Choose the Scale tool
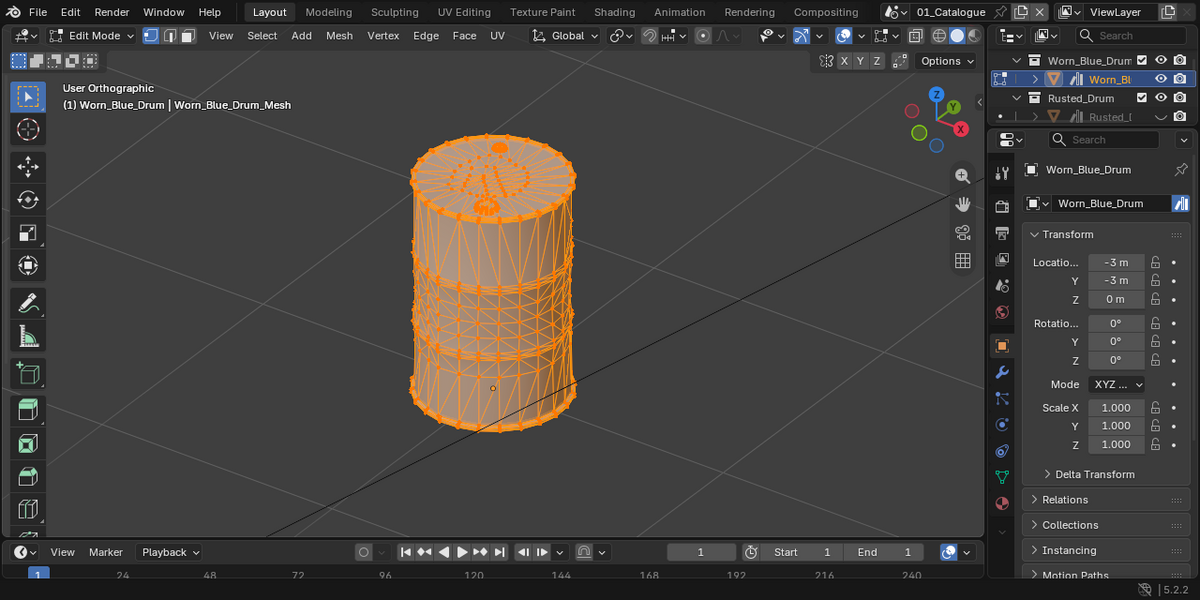This screenshot has width=1200, height=600. (x=28, y=233)
